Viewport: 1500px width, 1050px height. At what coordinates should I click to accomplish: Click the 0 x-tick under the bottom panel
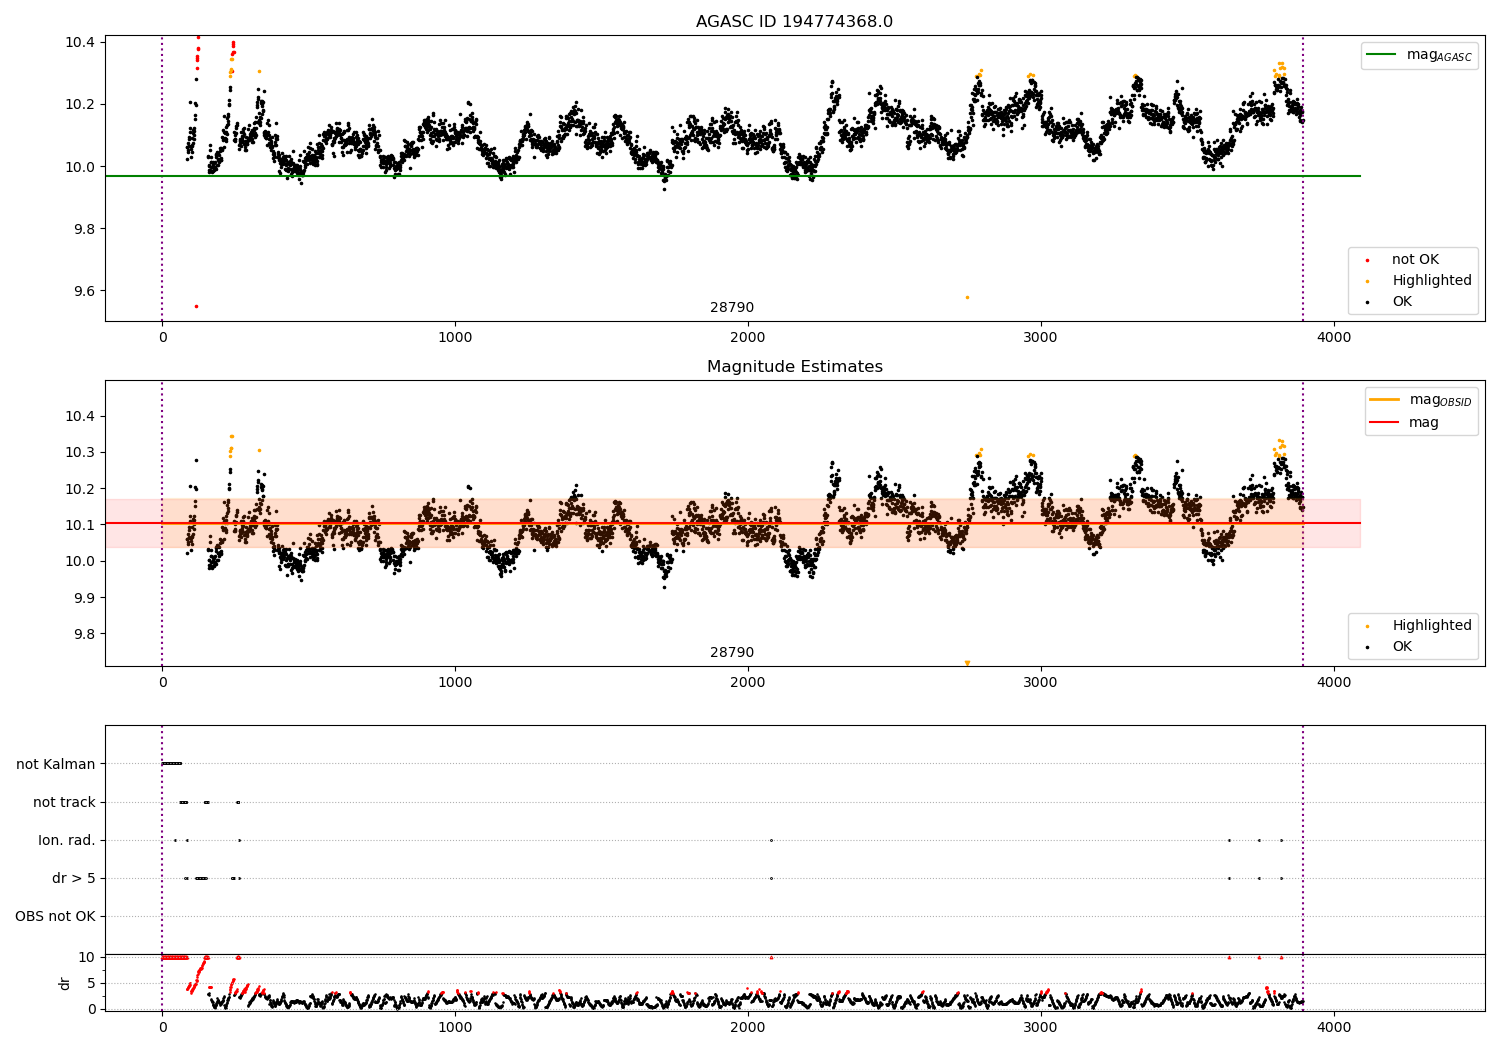pyautogui.click(x=162, y=1027)
